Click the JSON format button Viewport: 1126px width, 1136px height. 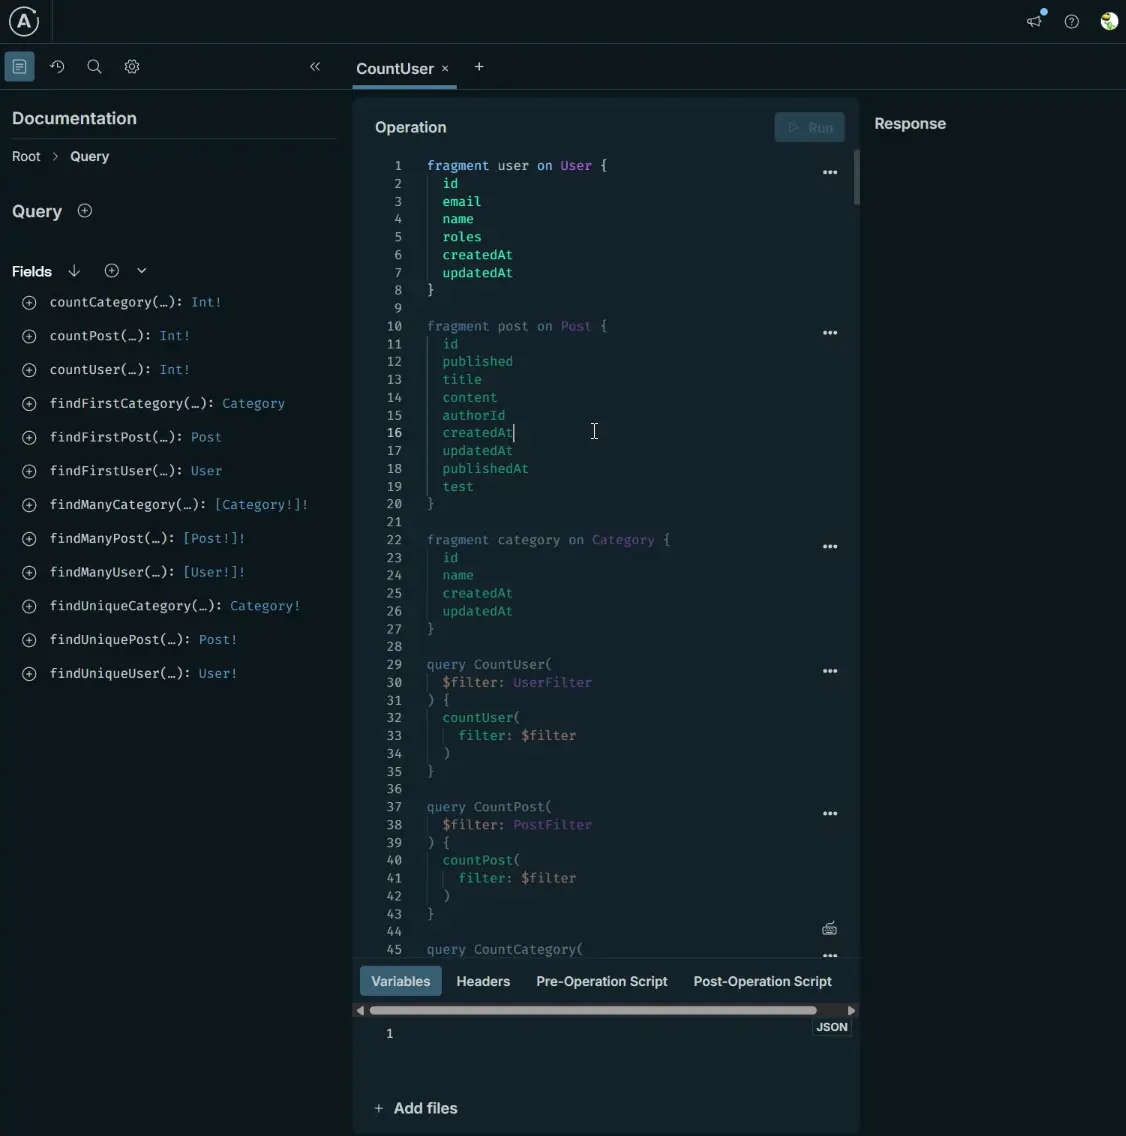(x=832, y=1027)
